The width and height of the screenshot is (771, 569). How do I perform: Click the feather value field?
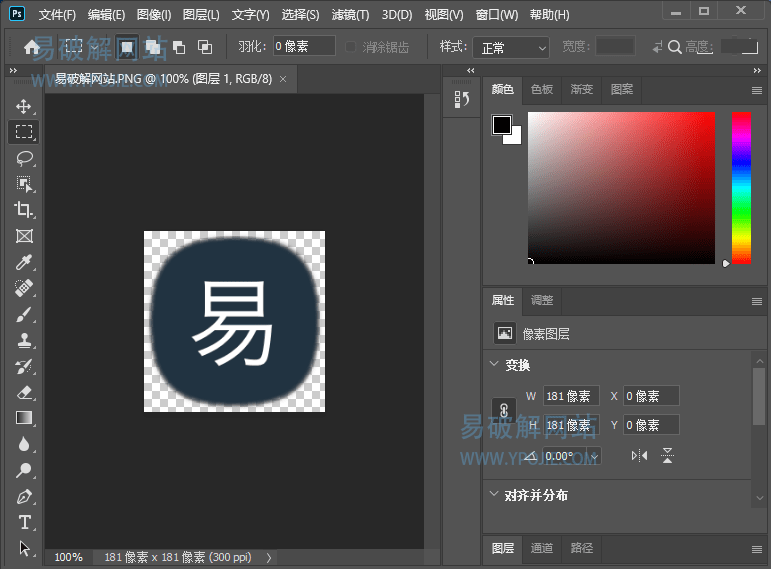coord(304,46)
